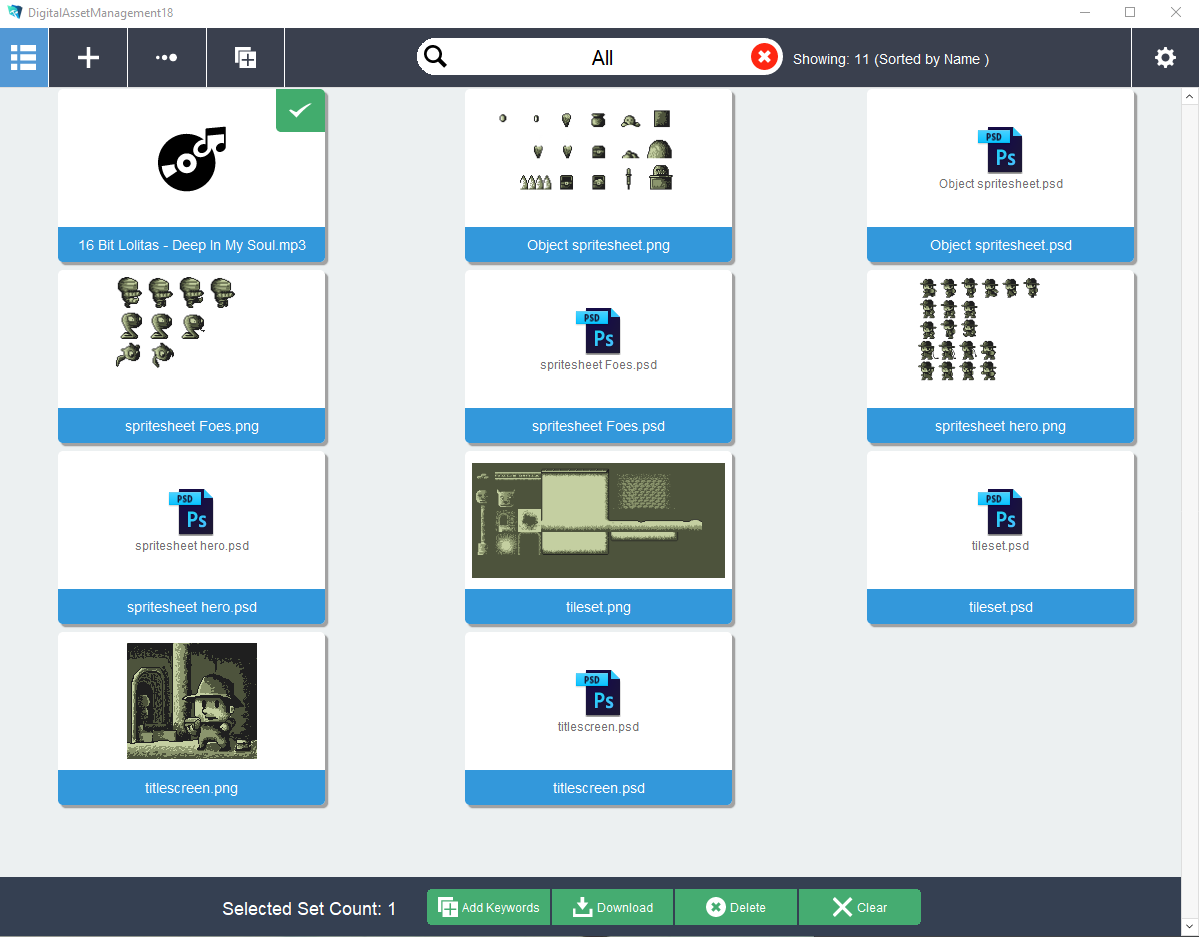The image size is (1199, 937).
Task: Click the '16 Bit Lolitas - Deep In My Soul.mp3' label
Action: (x=192, y=245)
